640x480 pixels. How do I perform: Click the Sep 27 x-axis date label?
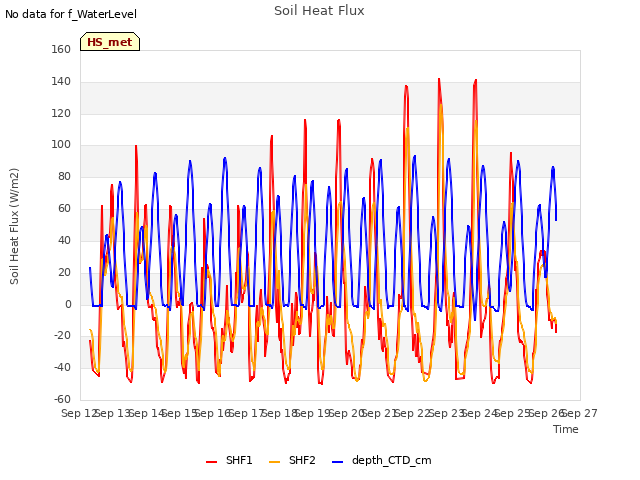pos(580,413)
